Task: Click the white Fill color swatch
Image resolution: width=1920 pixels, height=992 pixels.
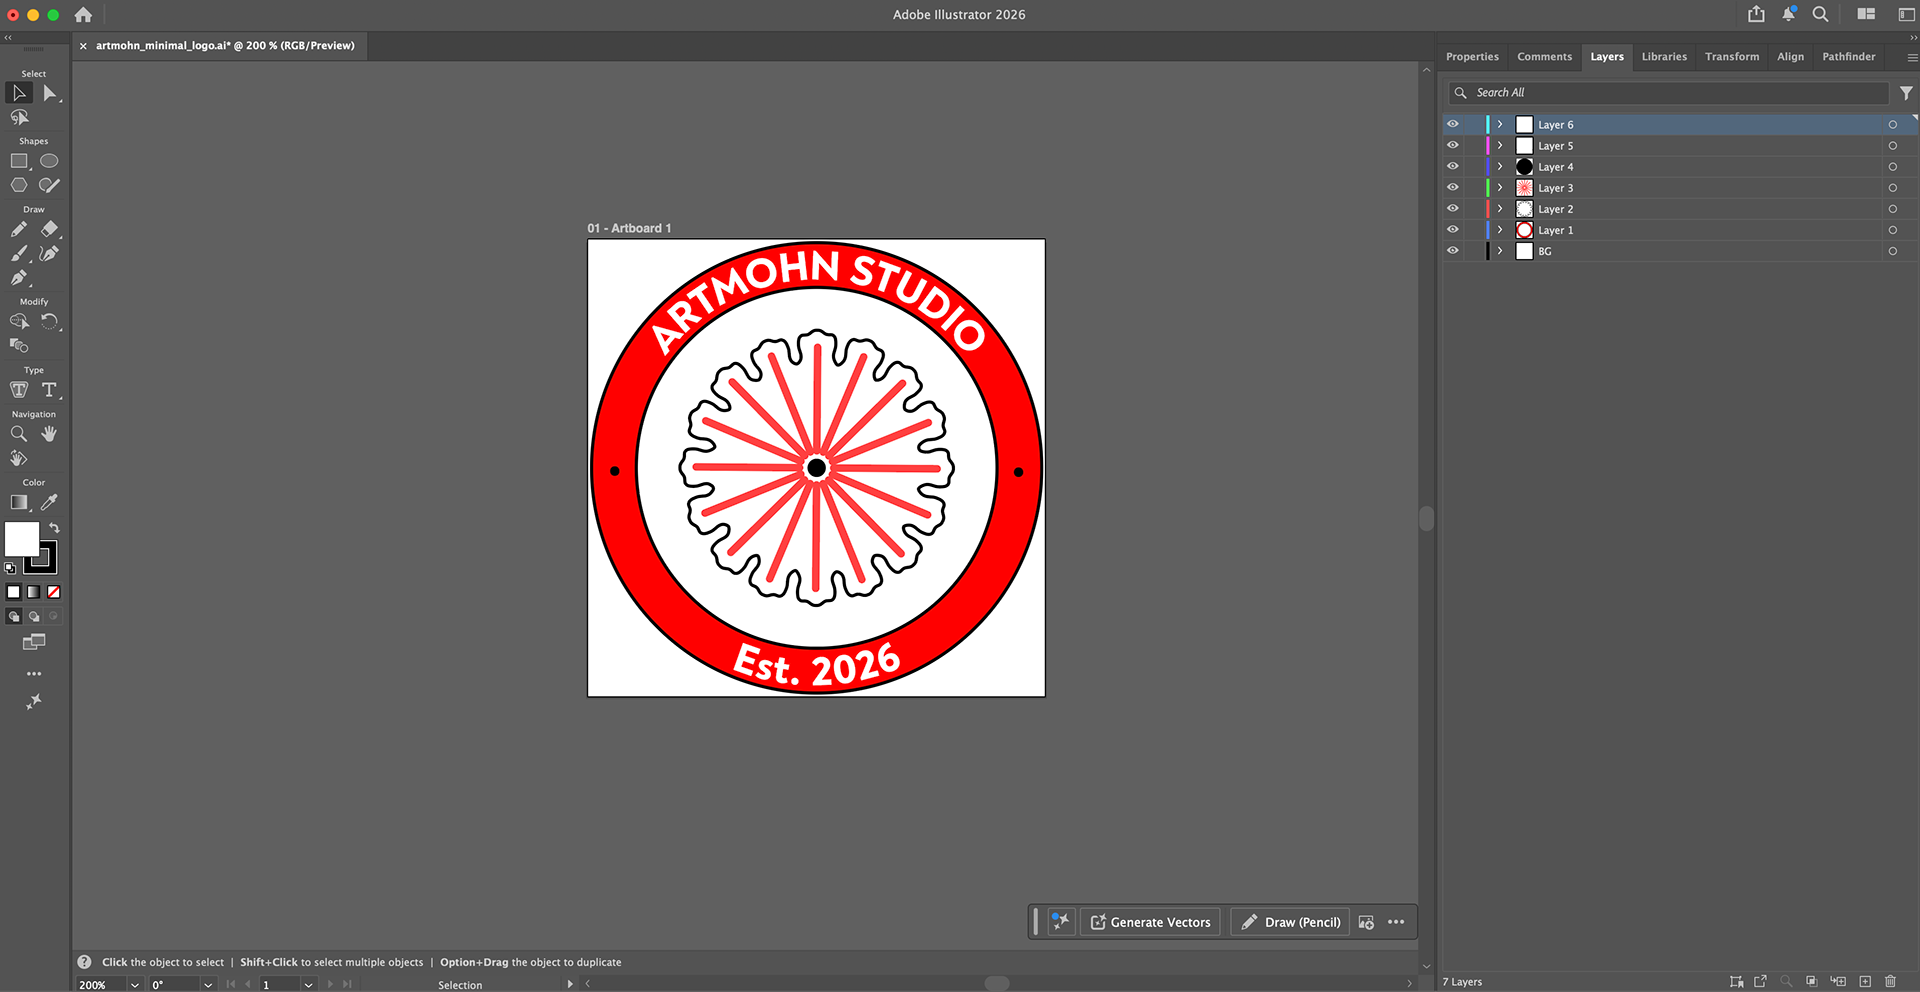Action: click(x=22, y=539)
